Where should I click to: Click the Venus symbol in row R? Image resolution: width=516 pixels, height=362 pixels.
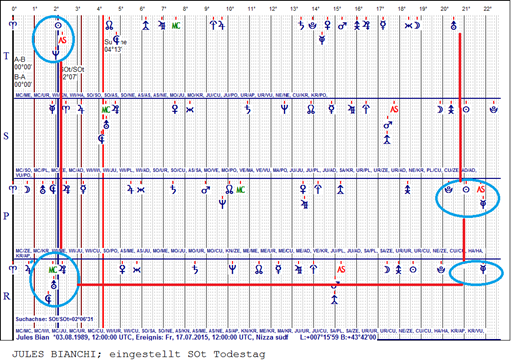(x=122, y=269)
